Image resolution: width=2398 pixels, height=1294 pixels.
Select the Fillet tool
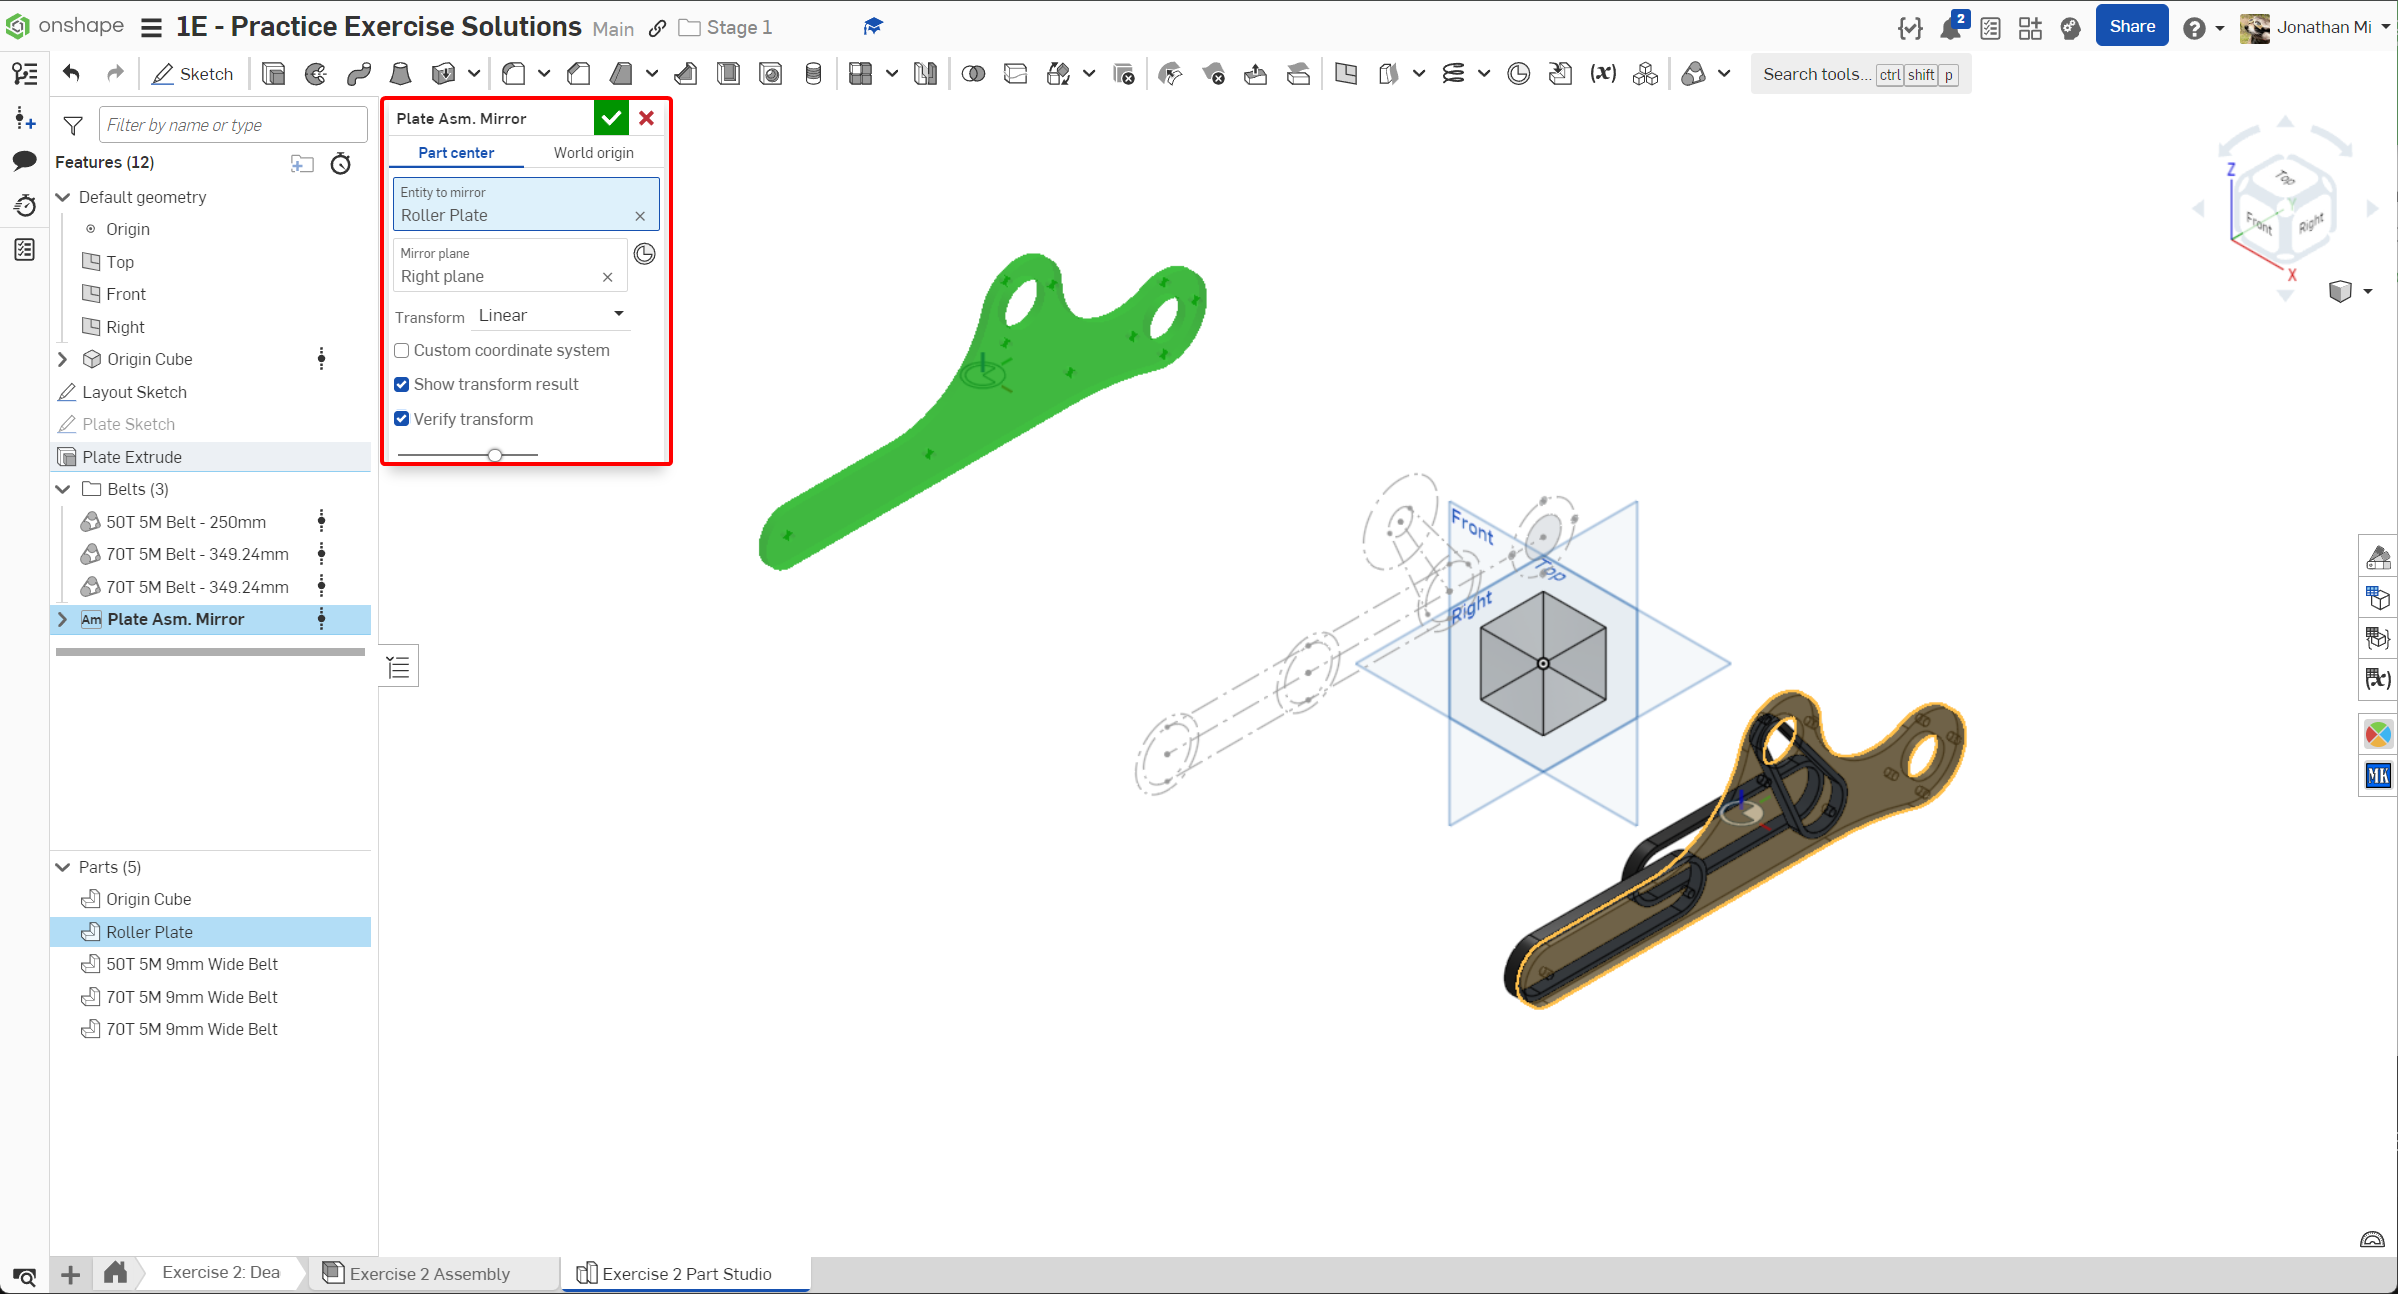pos(513,74)
